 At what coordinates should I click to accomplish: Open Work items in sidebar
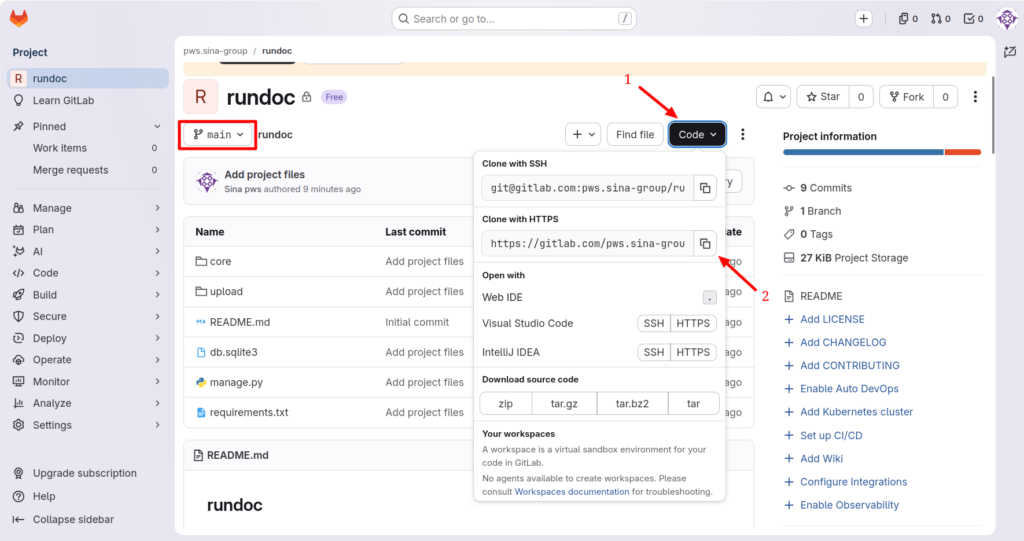click(87, 148)
